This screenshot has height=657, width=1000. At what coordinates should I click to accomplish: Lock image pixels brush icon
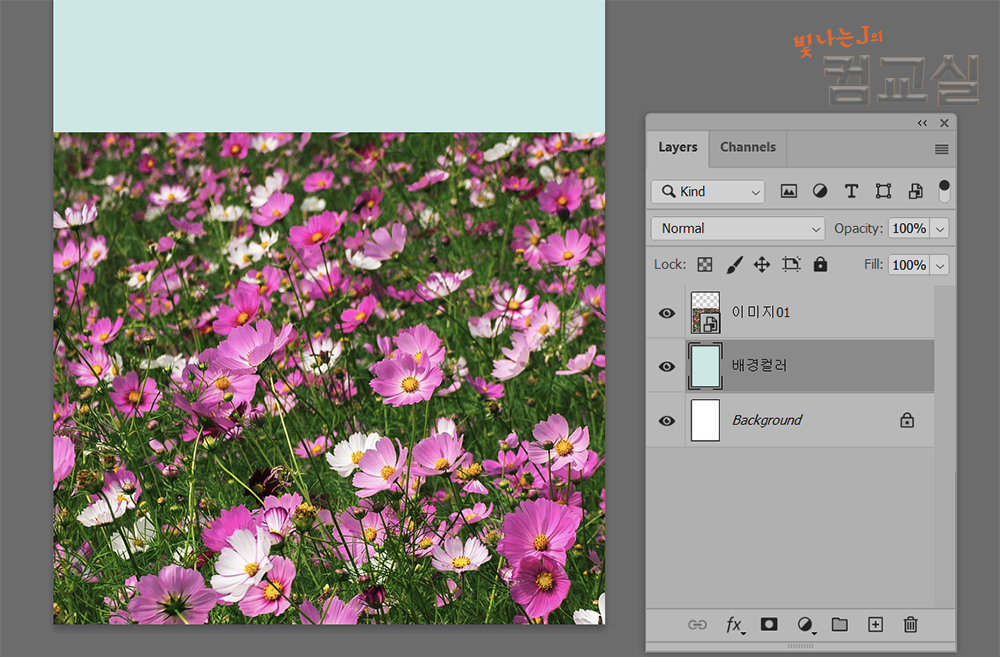click(734, 265)
